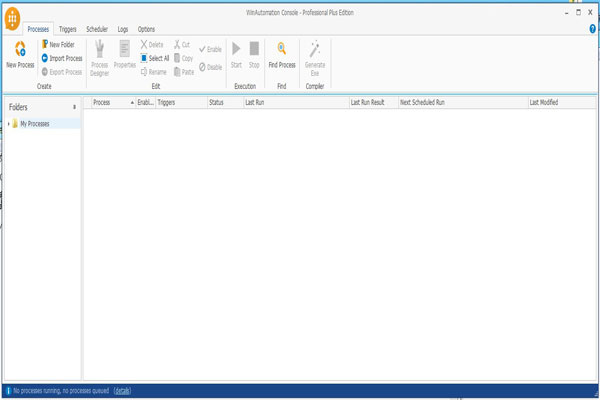Create a New Folder
The height and width of the screenshot is (400, 600).
58,44
